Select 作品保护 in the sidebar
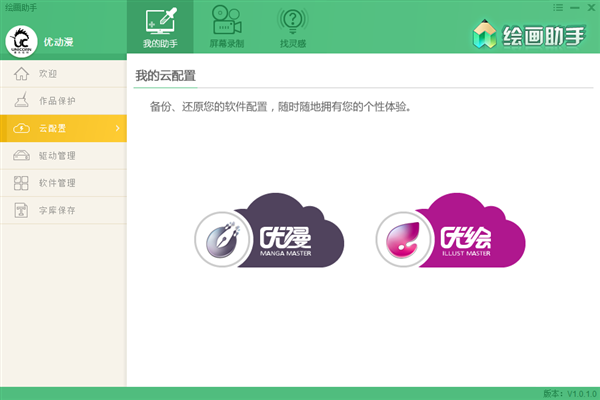Image resolution: width=600 pixels, height=400 pixels. point(64,101)
